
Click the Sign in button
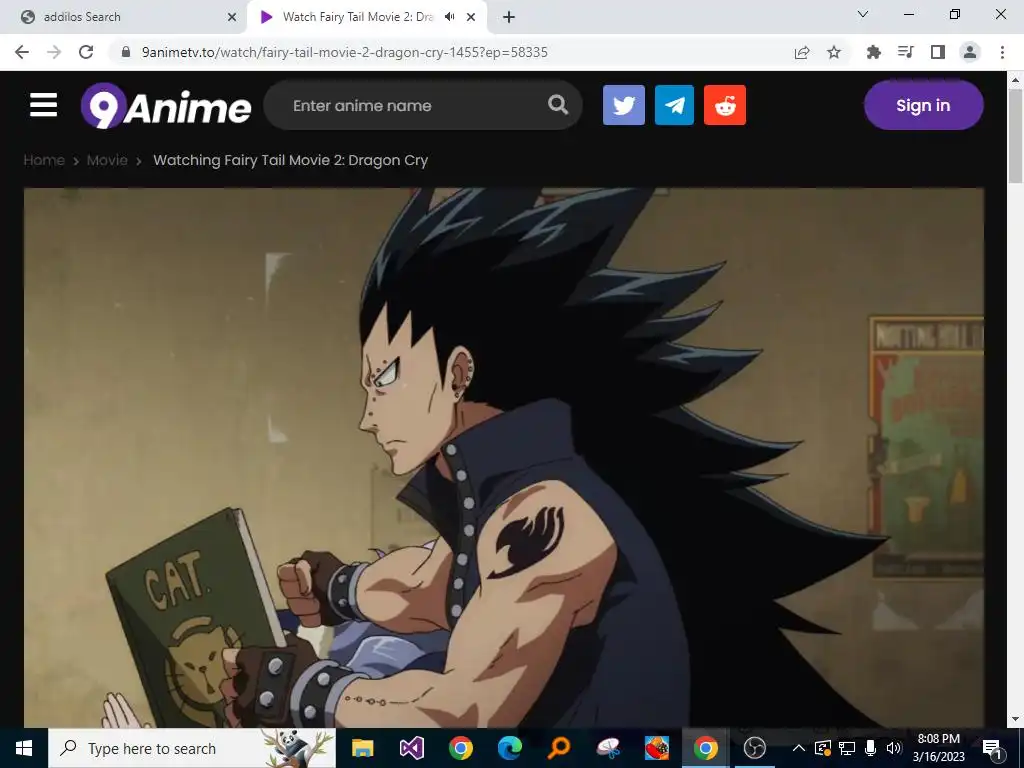[923, 105]
